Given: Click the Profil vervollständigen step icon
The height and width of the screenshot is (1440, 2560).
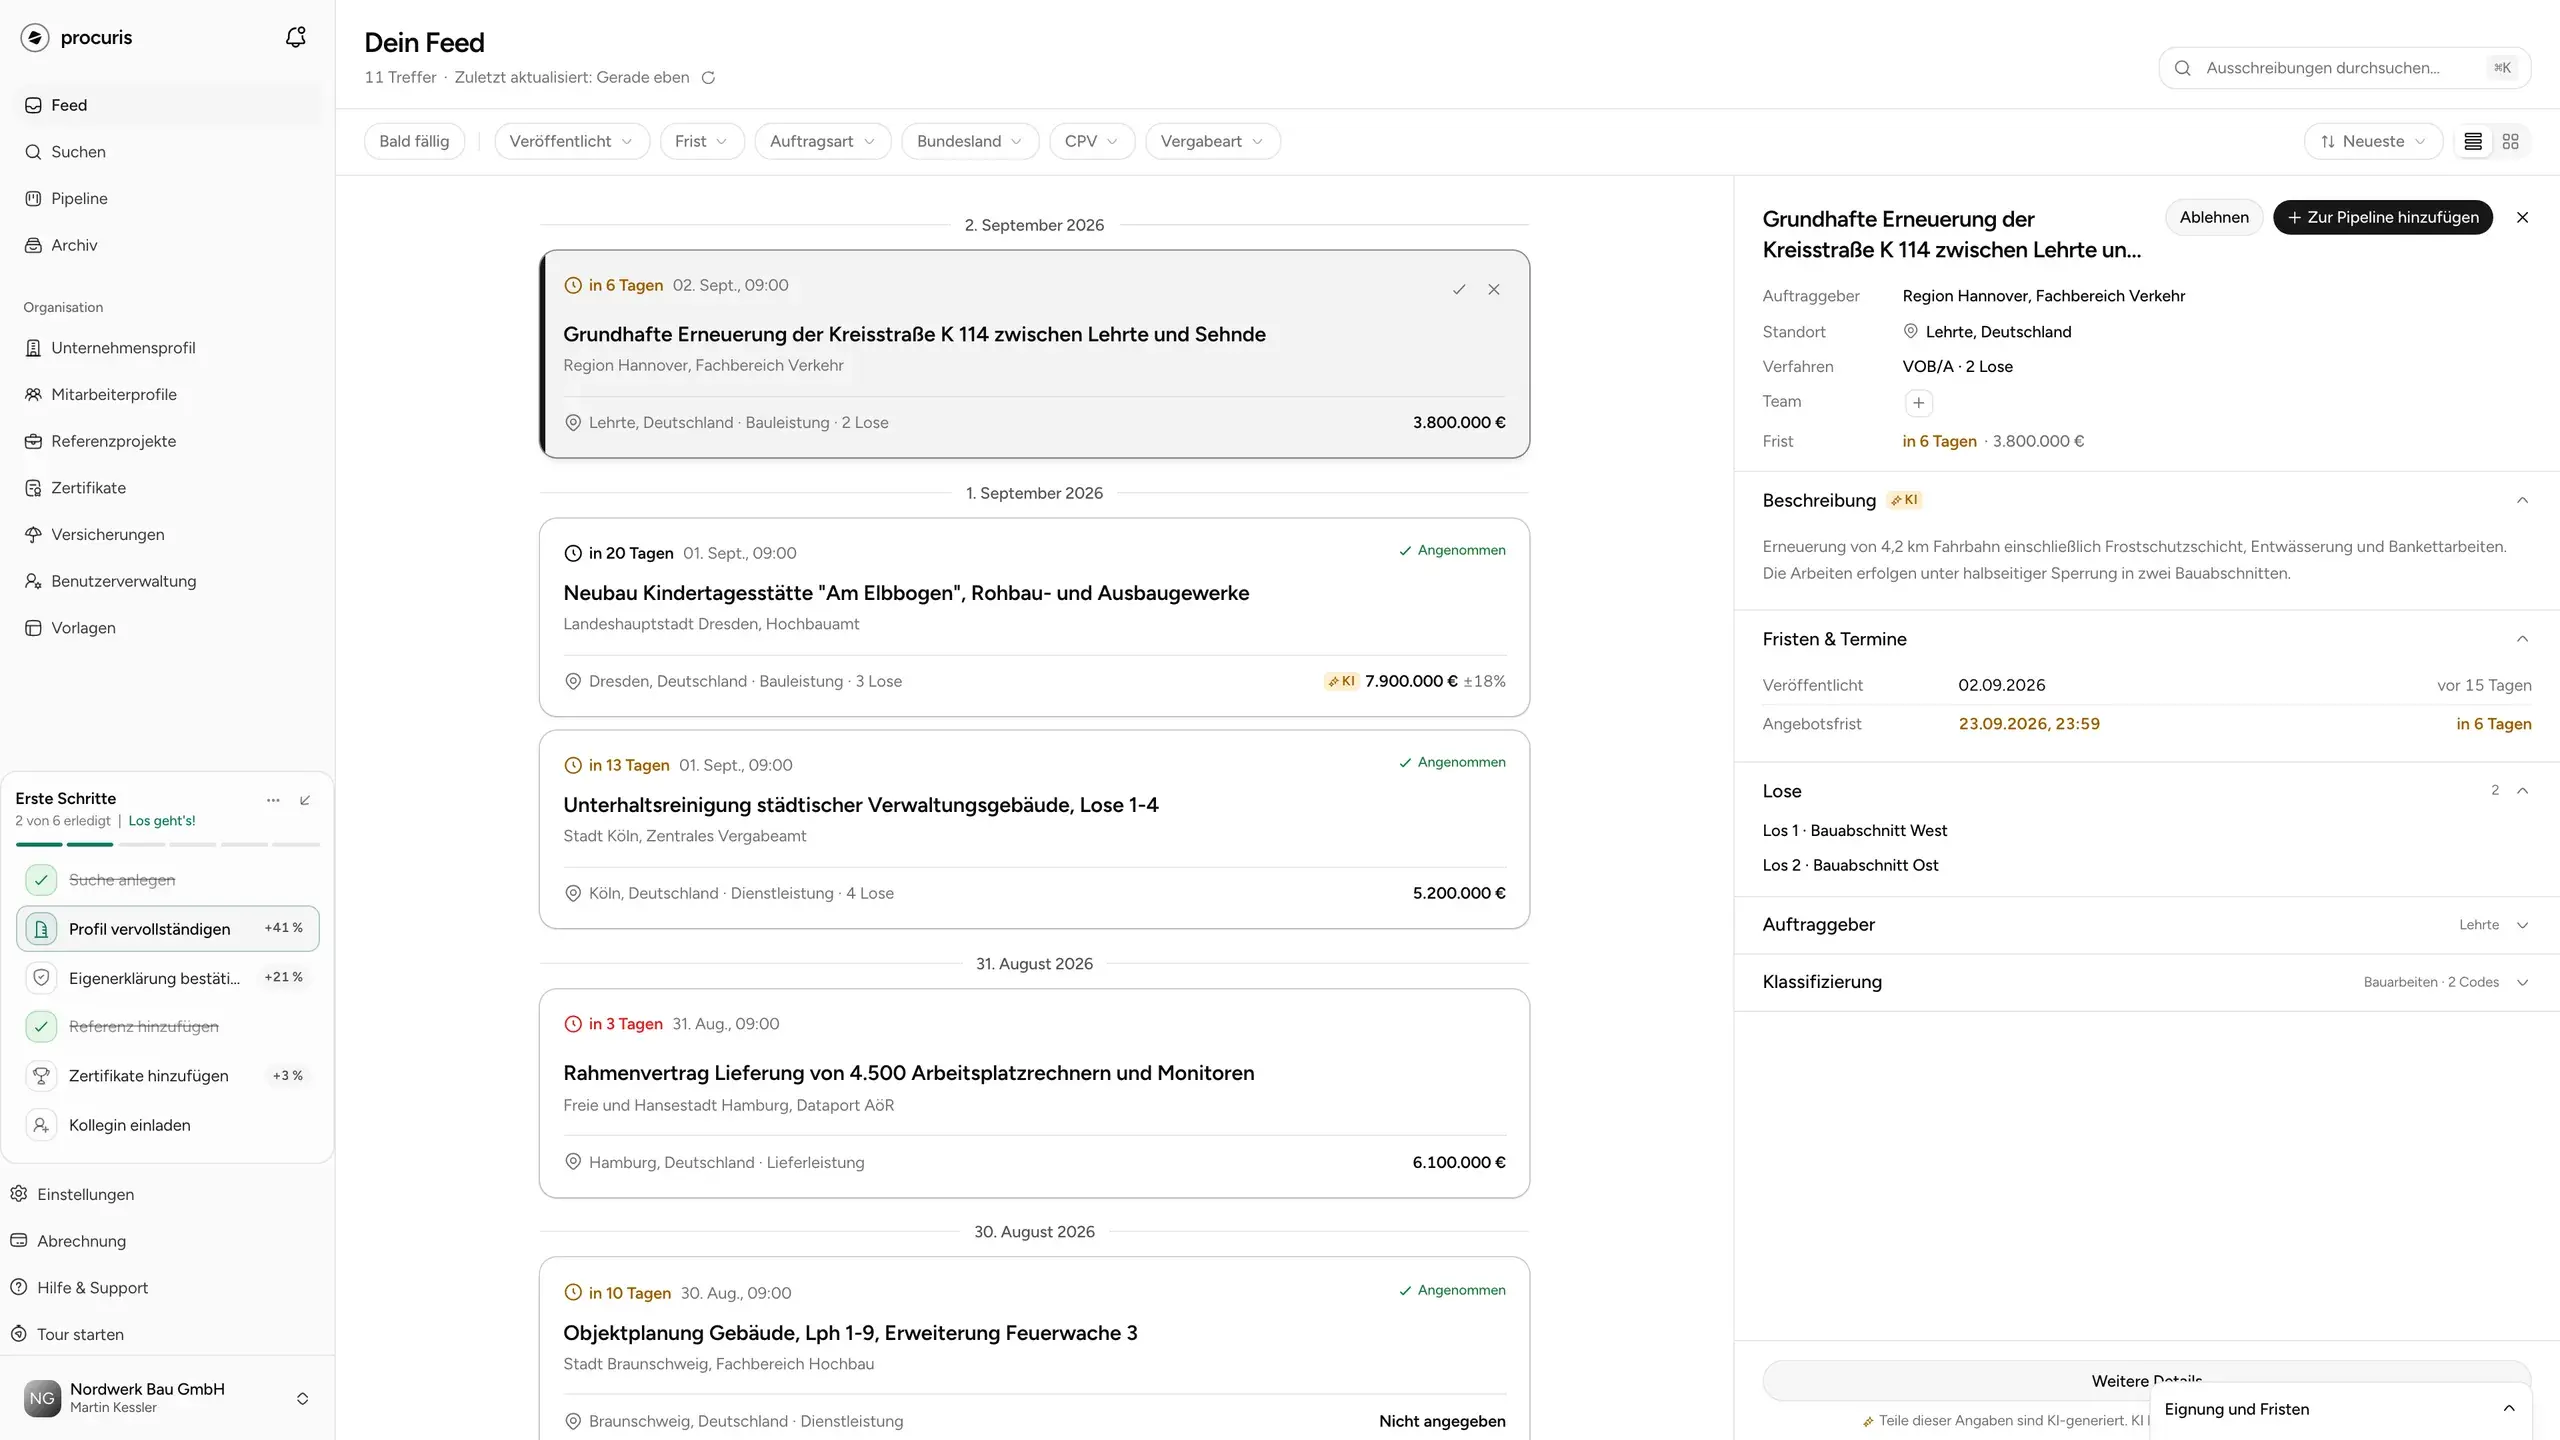Looking at the screenshot, I should 41,929.
